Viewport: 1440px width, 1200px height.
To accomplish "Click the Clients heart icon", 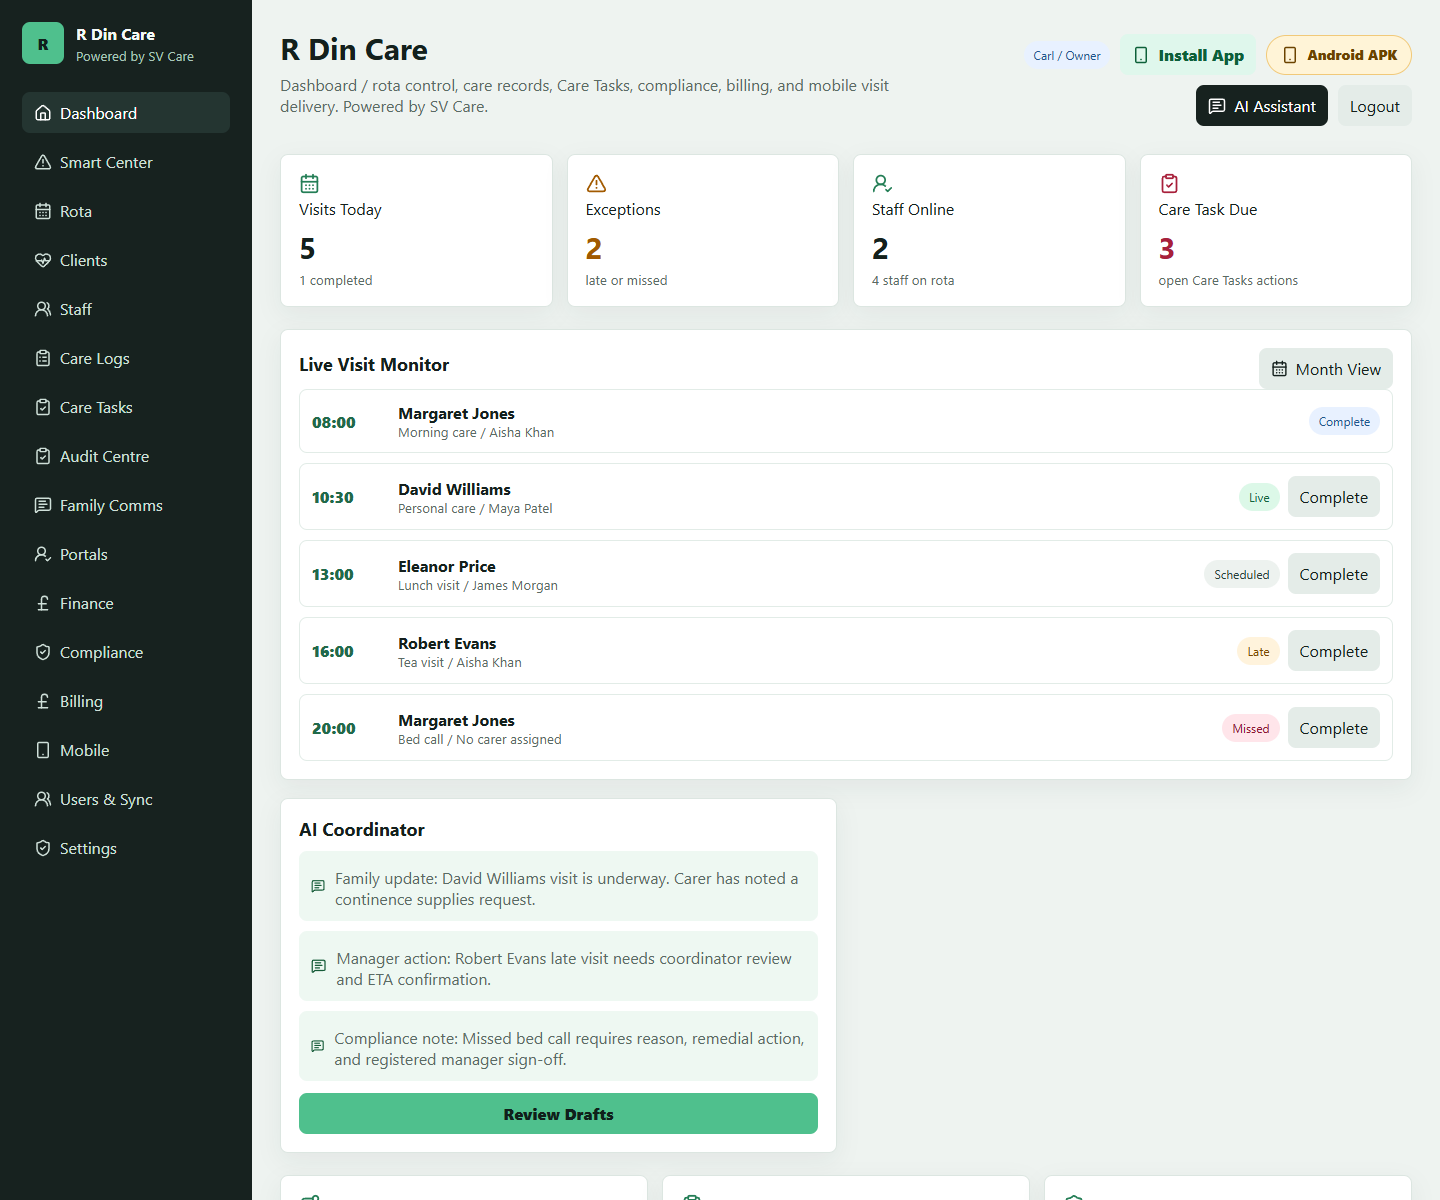I will point(43,260).
